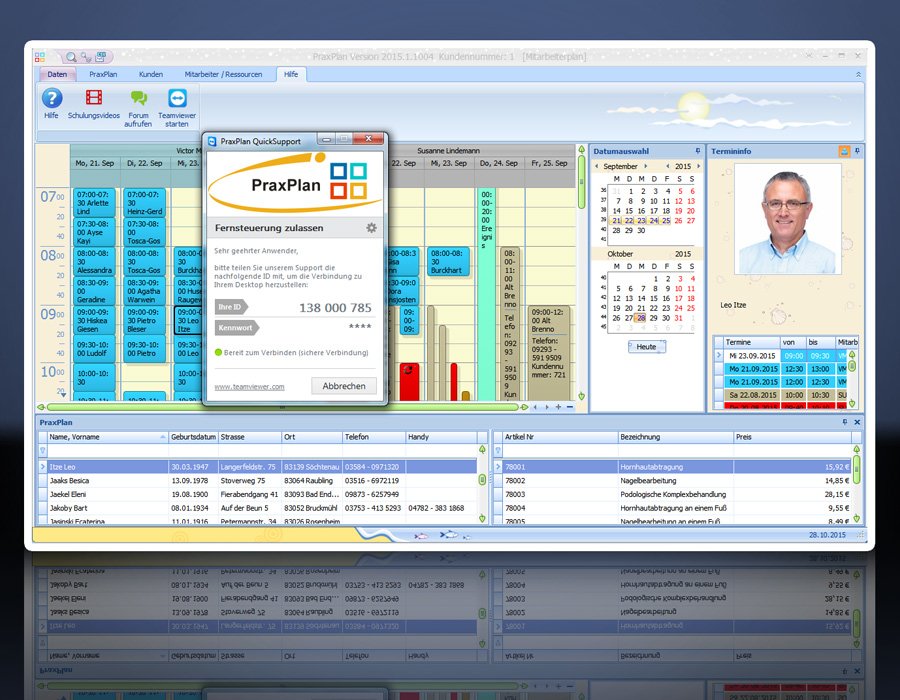Image resolution: width=900 pixels, height=700 pixels.
Task: Click the customer photo of Leo Itze
Action: coord(788,219)
